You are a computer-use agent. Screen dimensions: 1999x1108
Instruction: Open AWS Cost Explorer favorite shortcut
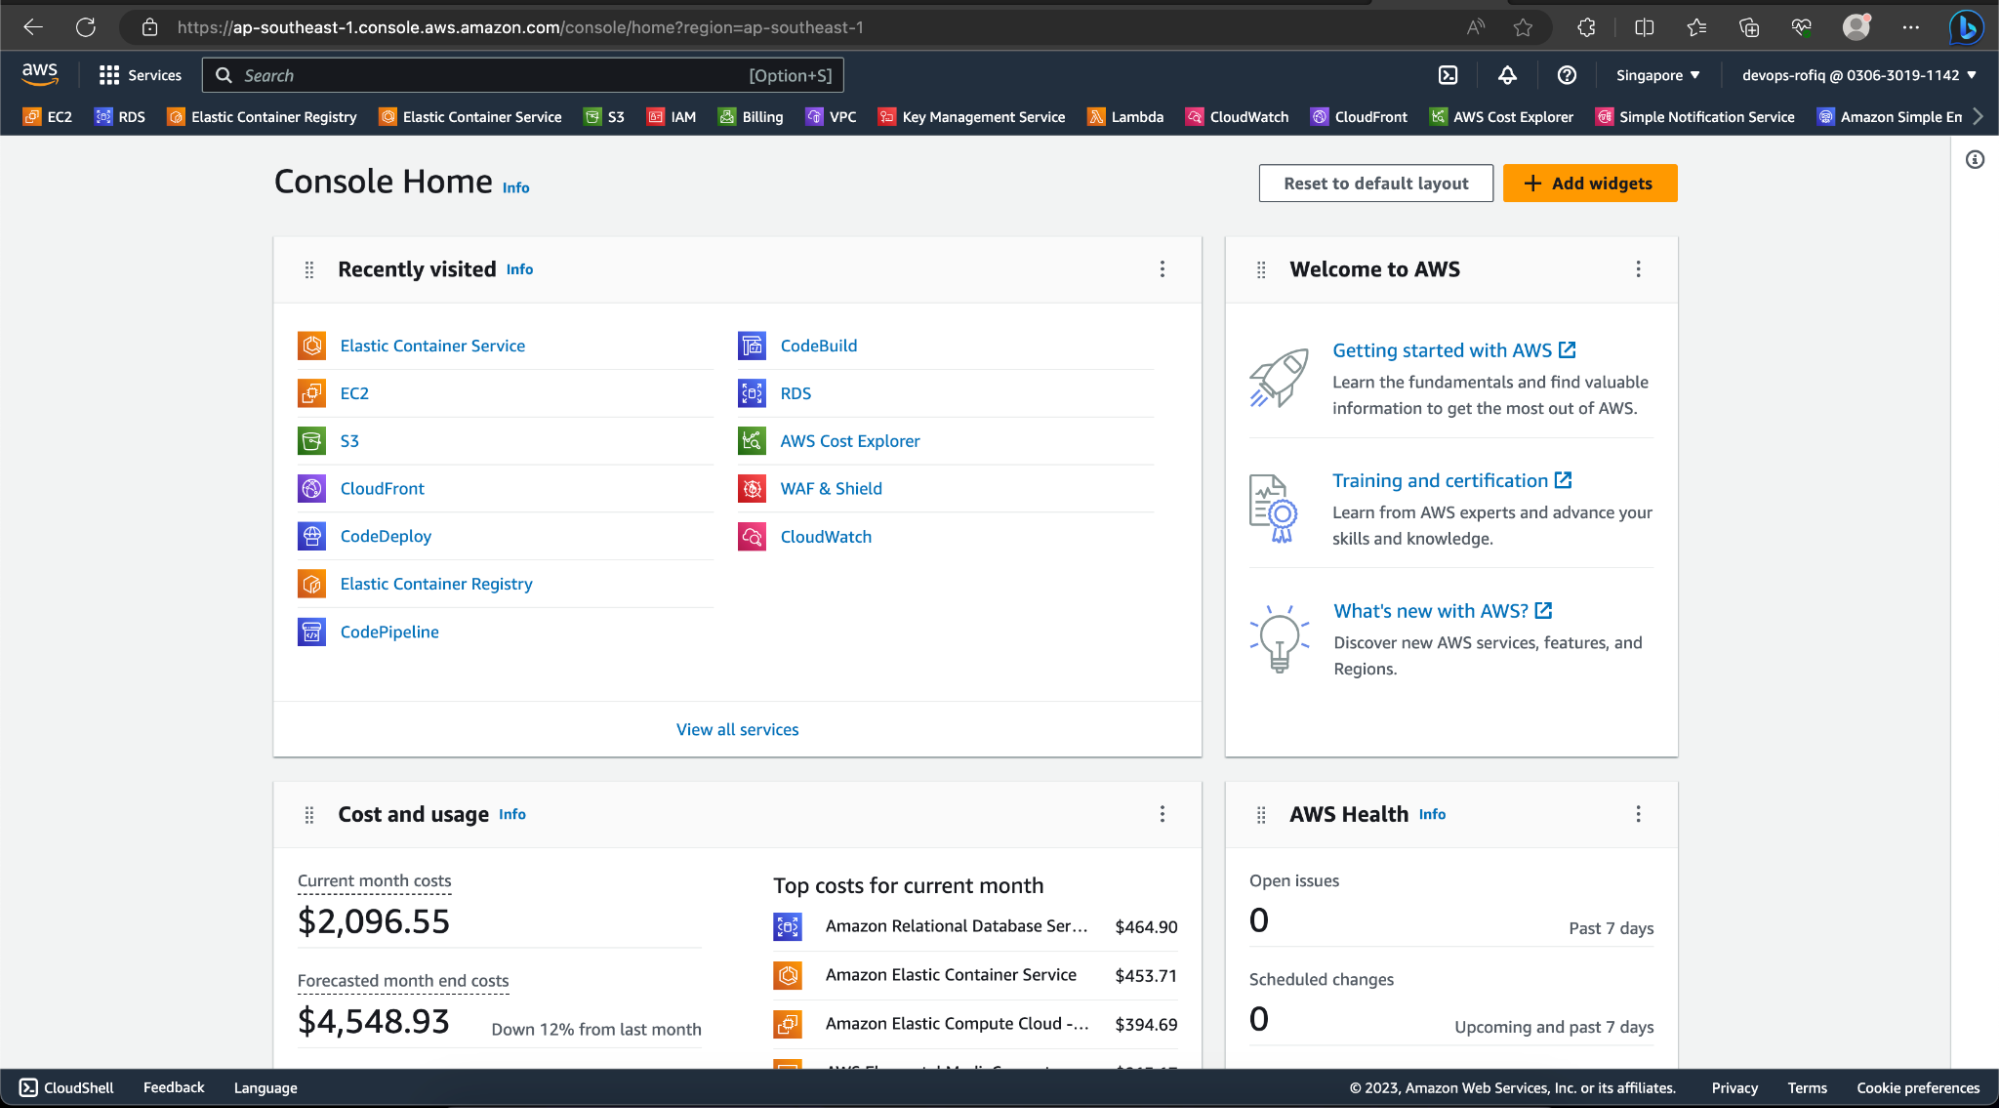pyautogui.click(x=1501, y=117)
